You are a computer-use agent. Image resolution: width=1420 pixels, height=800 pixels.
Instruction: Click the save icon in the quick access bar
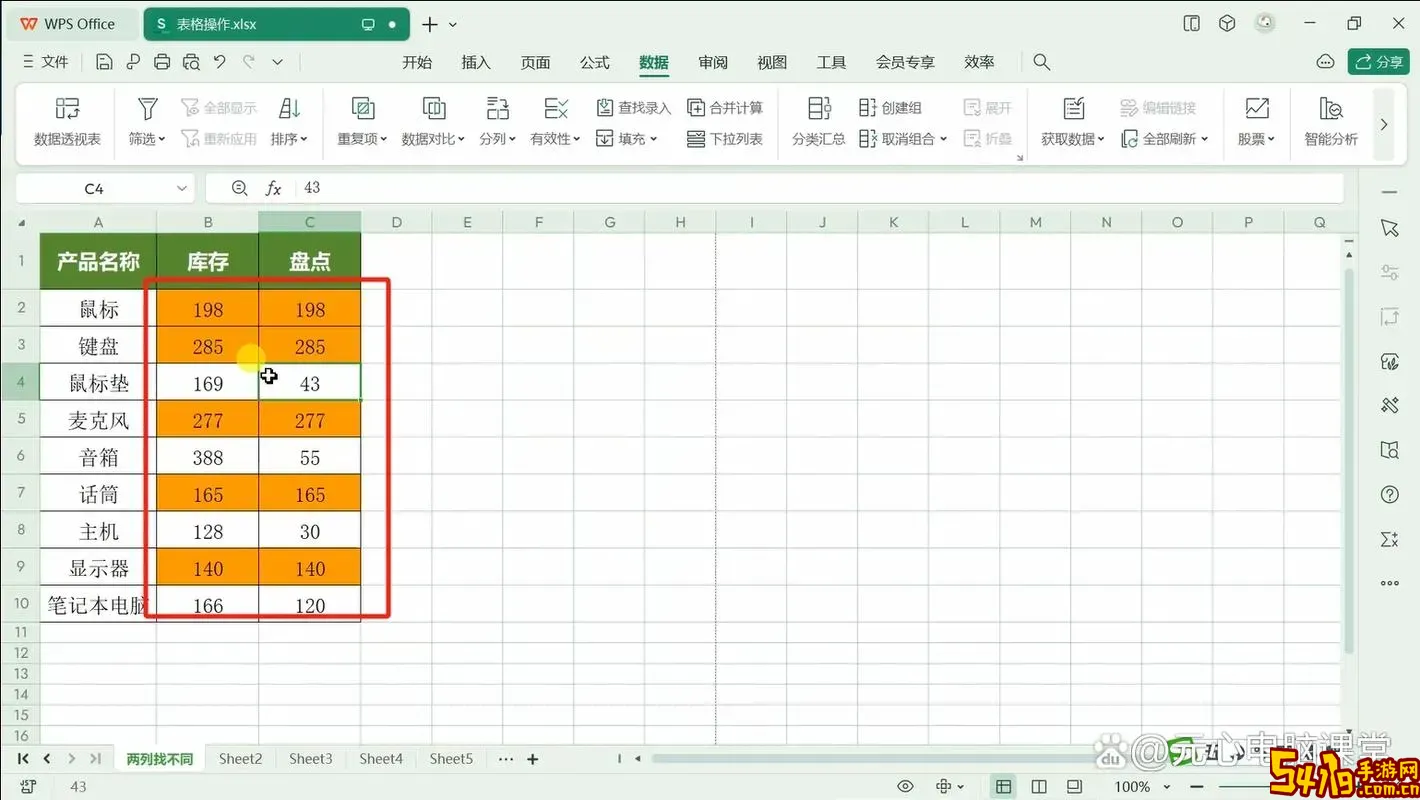104,62
